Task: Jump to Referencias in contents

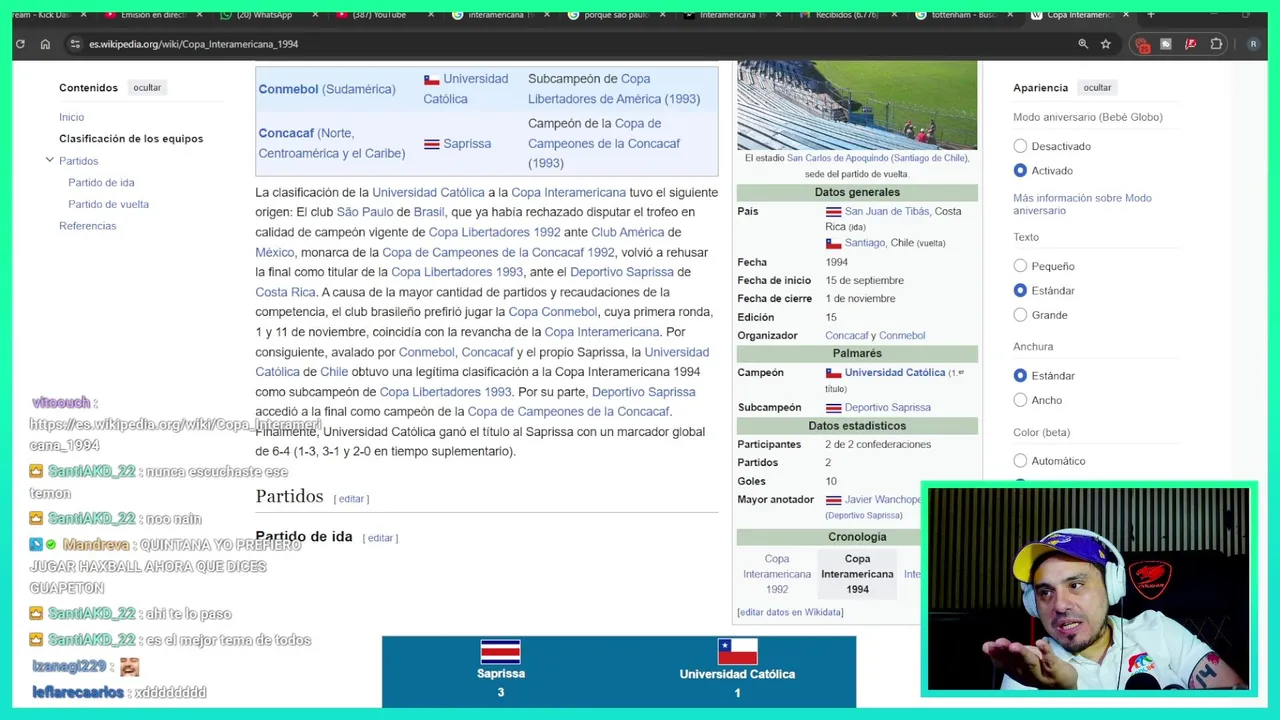Action: coord(87,226)
